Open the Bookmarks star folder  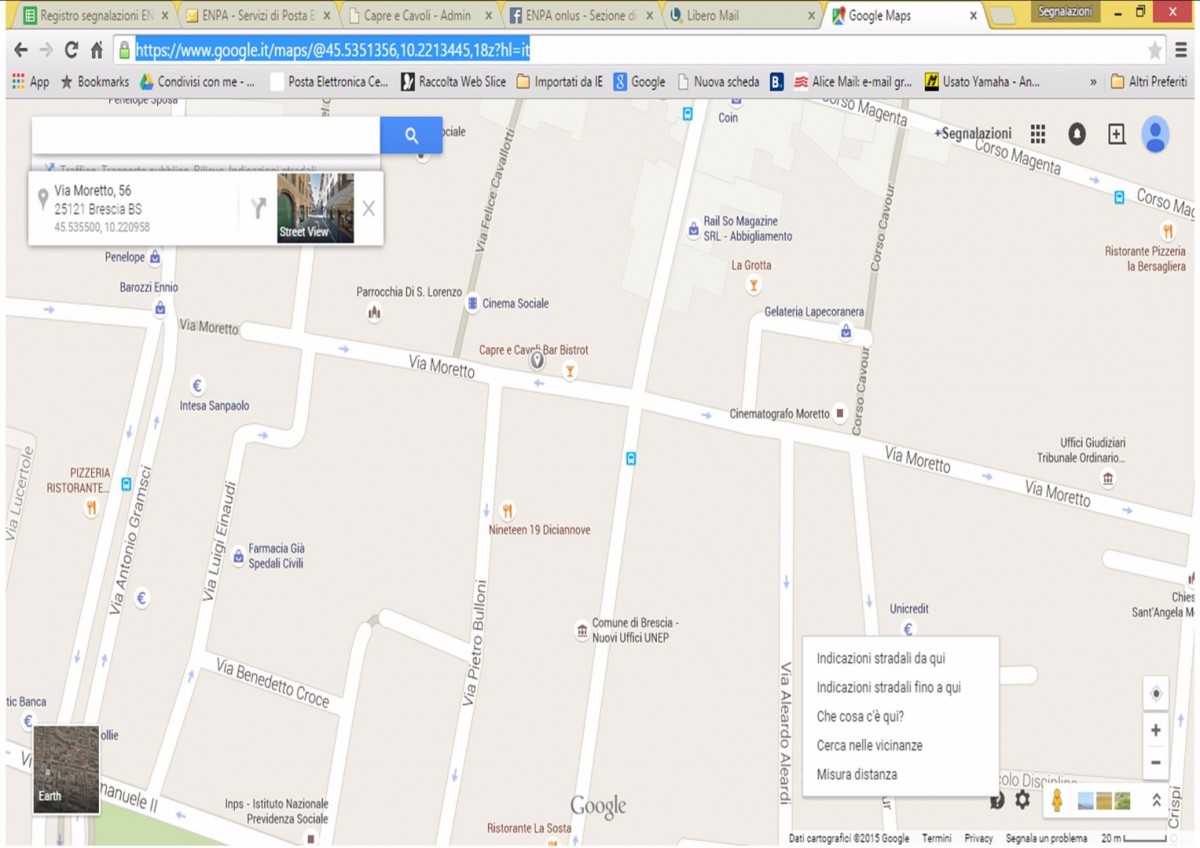95,82
